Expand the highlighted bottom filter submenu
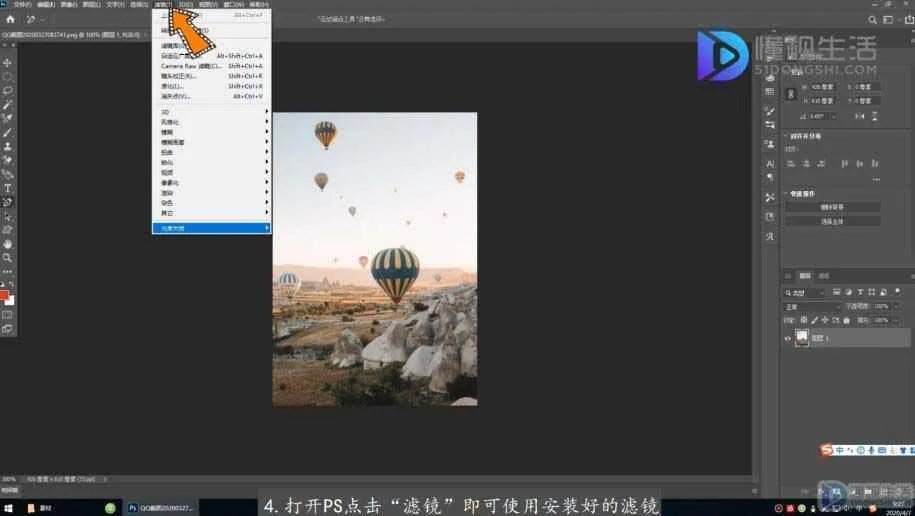The image size is (915, 516). click(210, 228)
